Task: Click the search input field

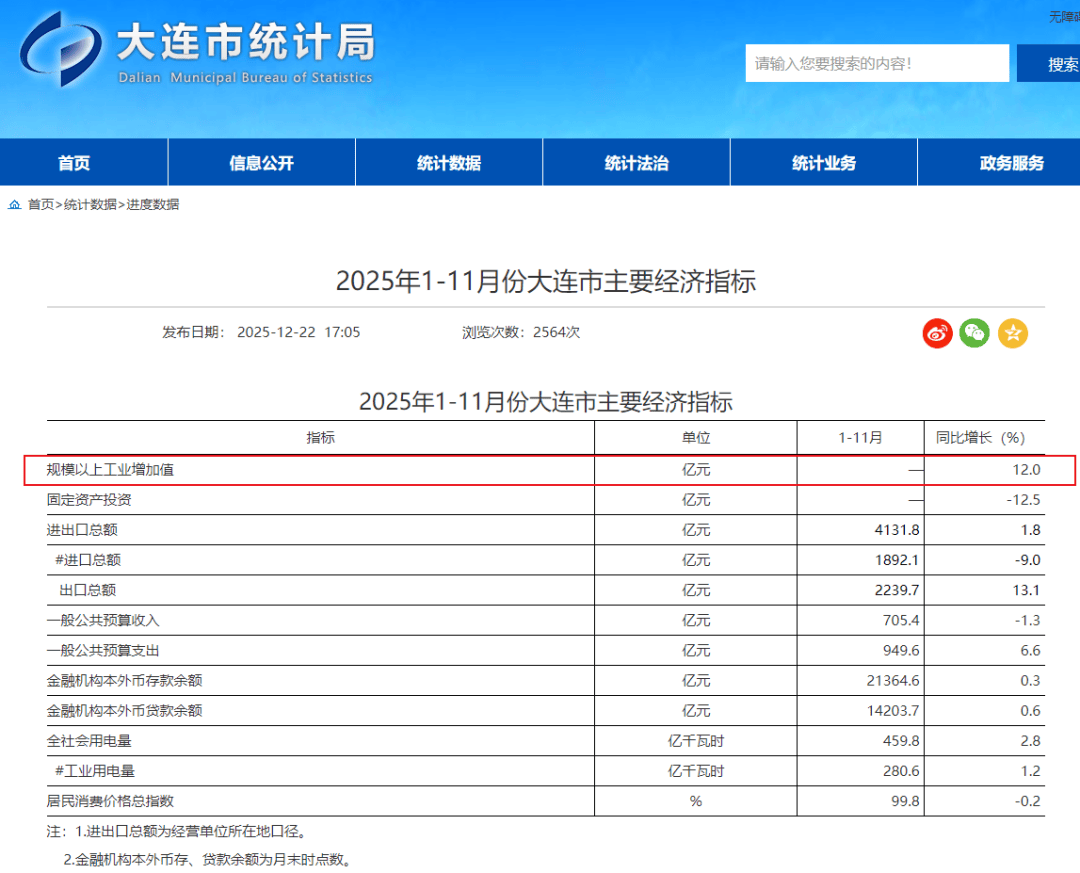Action: pos(876,64)
